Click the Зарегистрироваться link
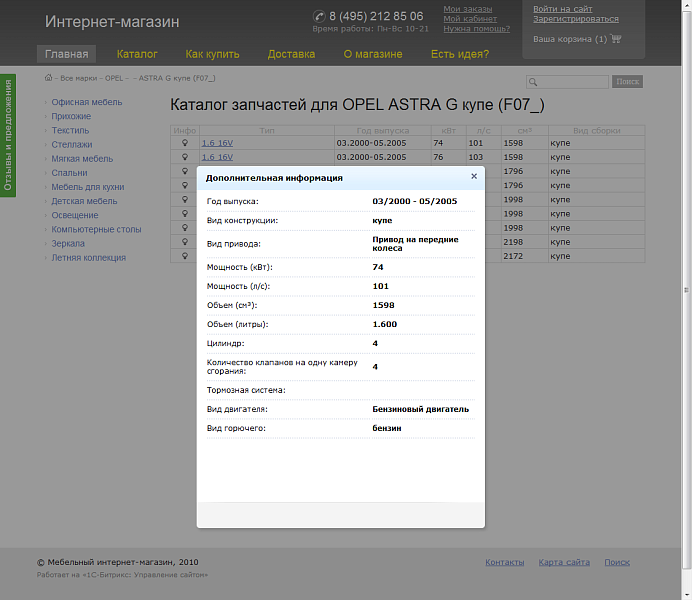The image size is (692, 600). (575, 19)
